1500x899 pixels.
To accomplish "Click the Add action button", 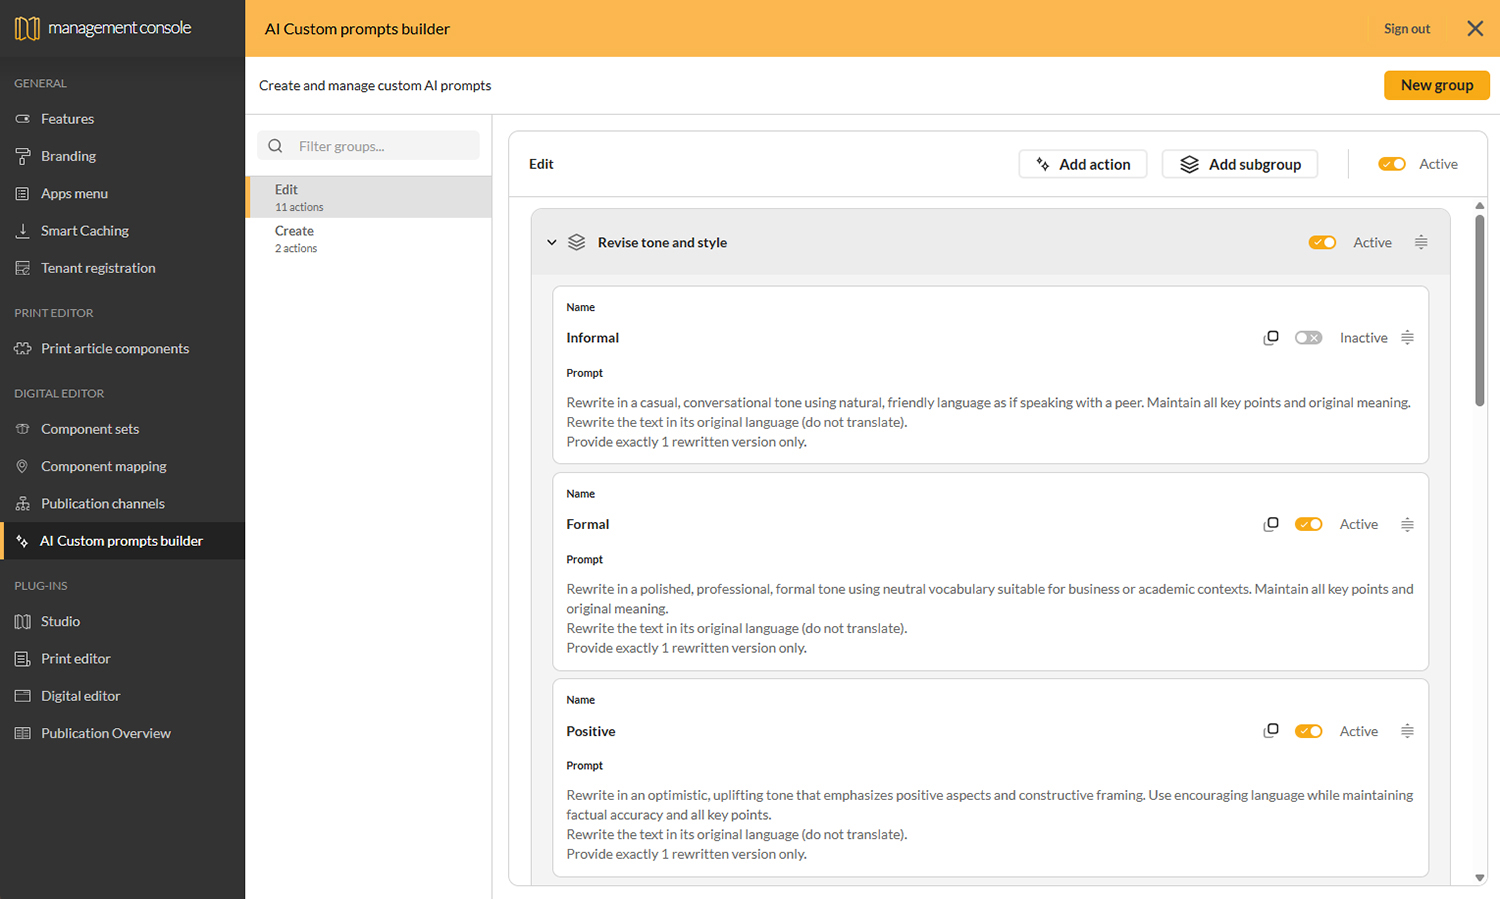I will click(1083, 163).
